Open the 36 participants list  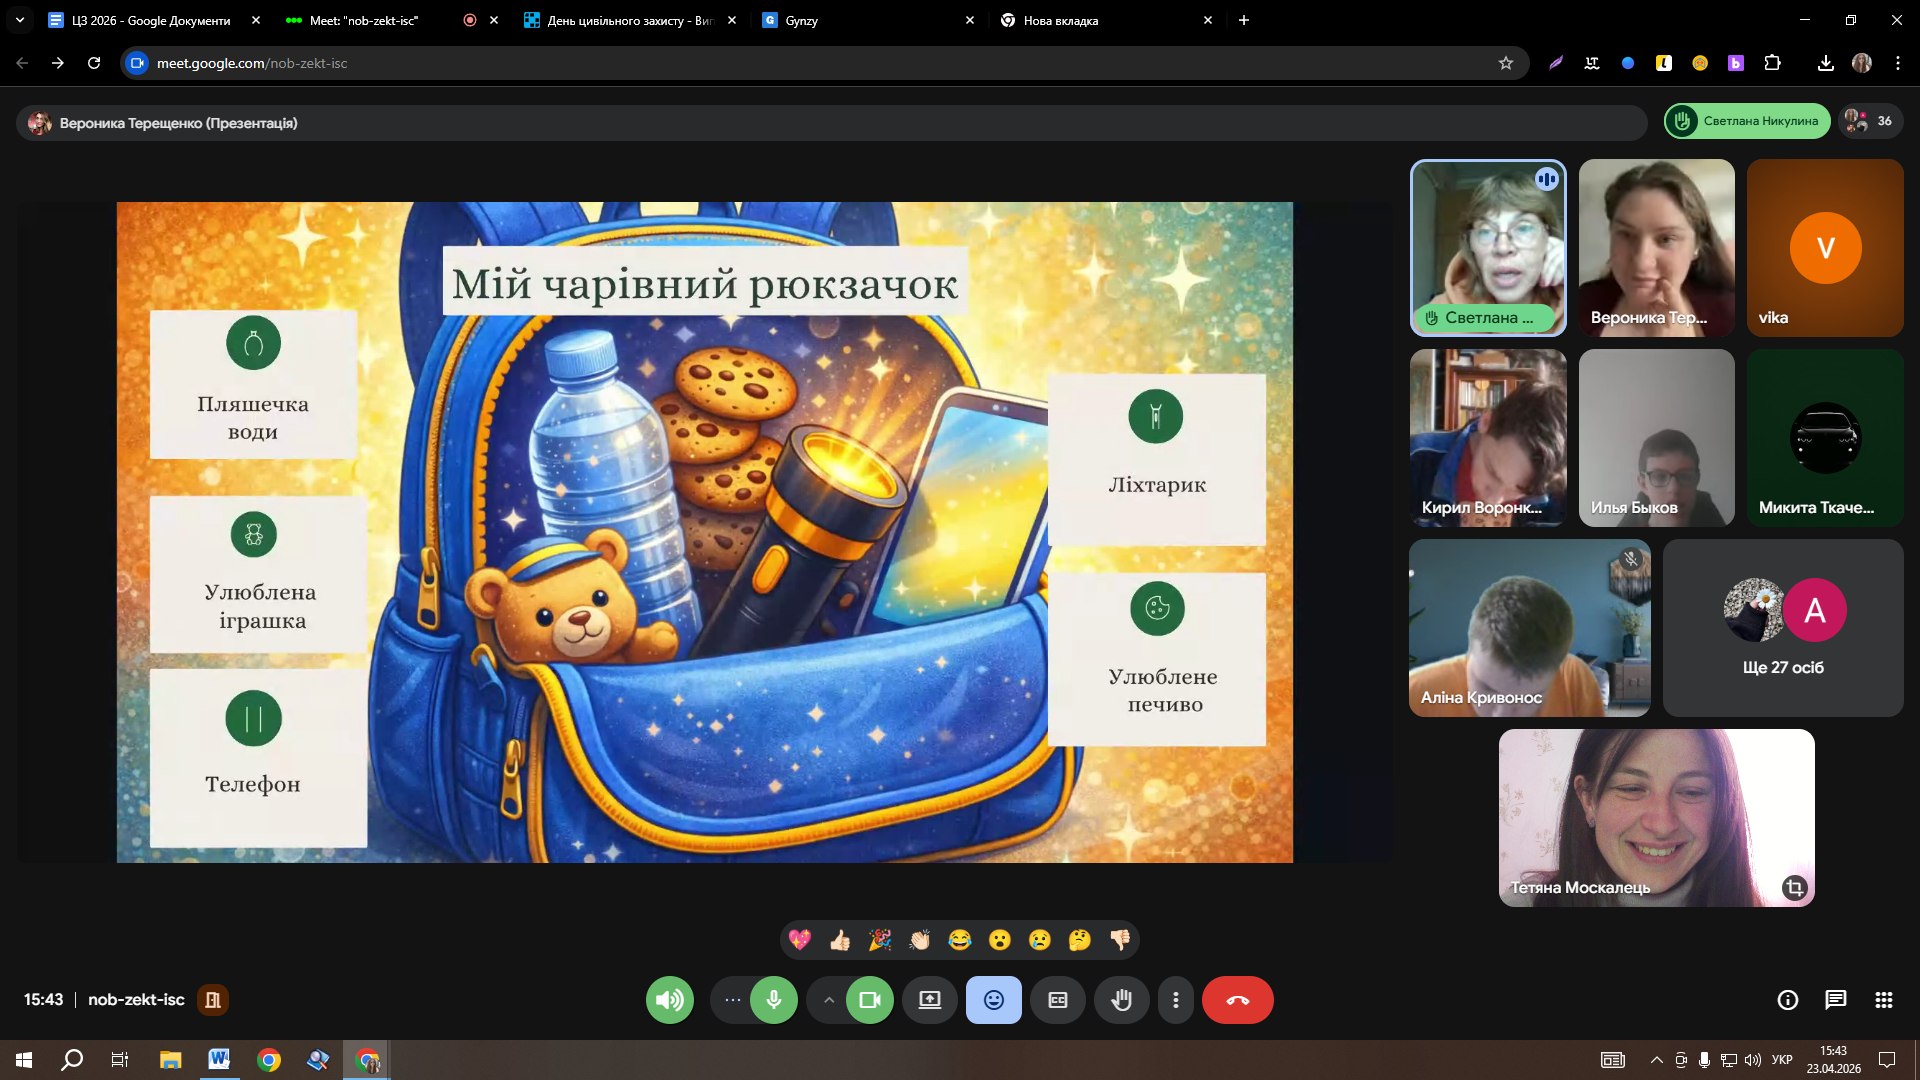(1870, 121)
